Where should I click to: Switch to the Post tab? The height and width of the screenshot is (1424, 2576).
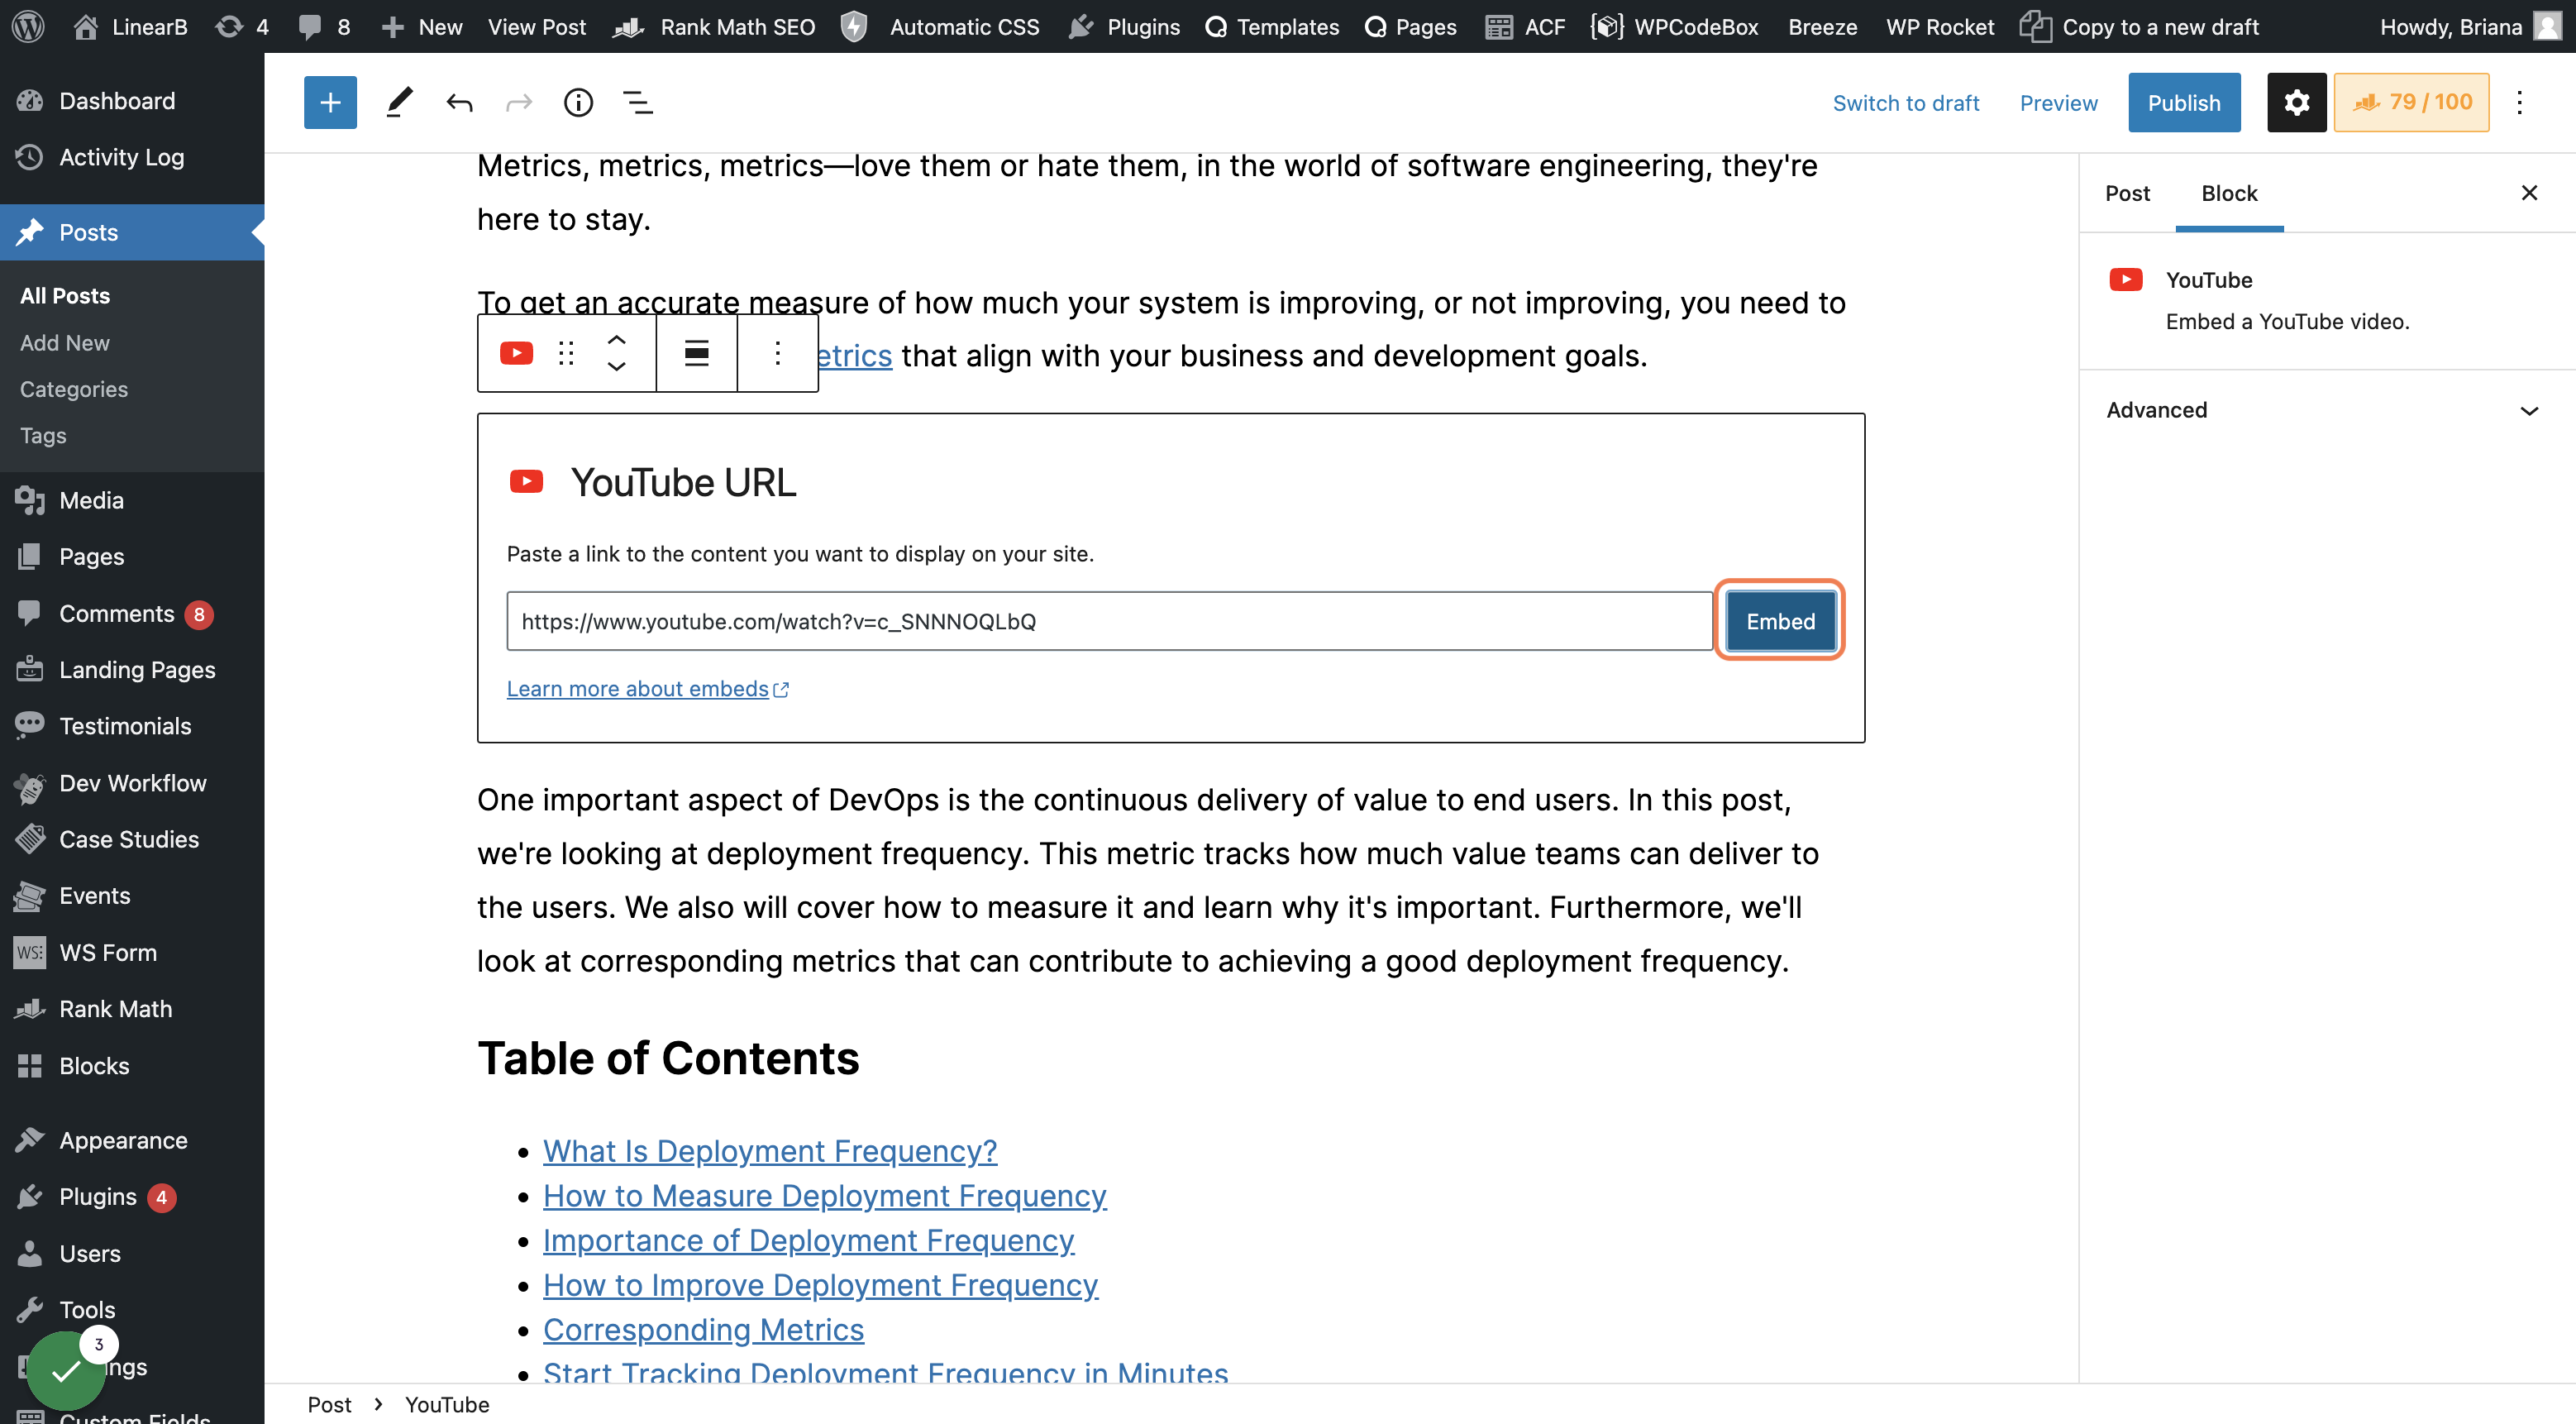[x=2127, y=193]
